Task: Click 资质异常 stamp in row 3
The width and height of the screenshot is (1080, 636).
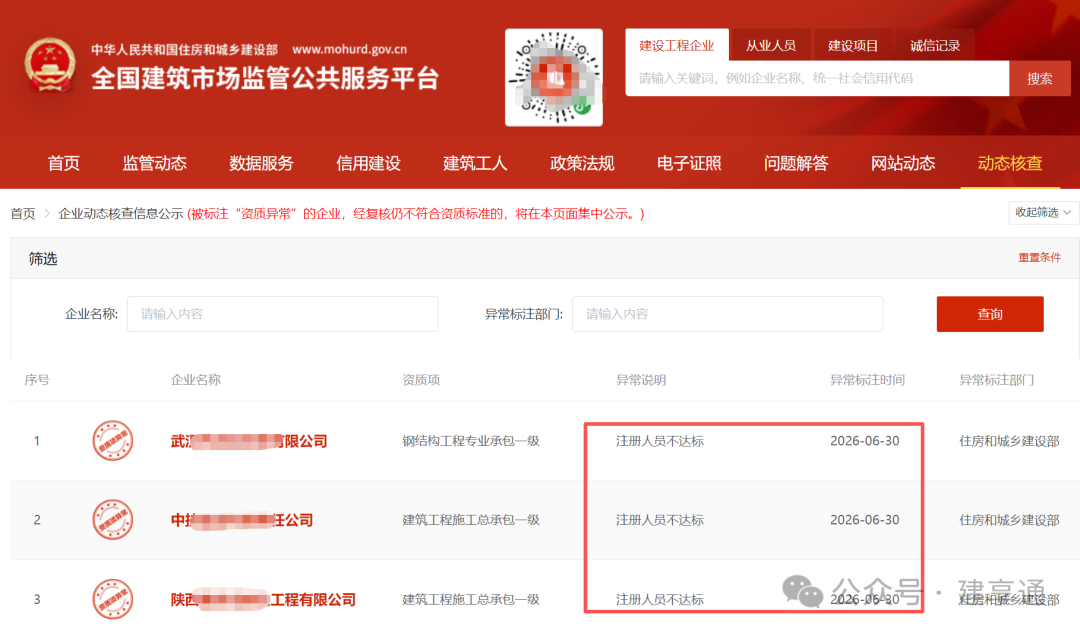Action: [112, 599]
